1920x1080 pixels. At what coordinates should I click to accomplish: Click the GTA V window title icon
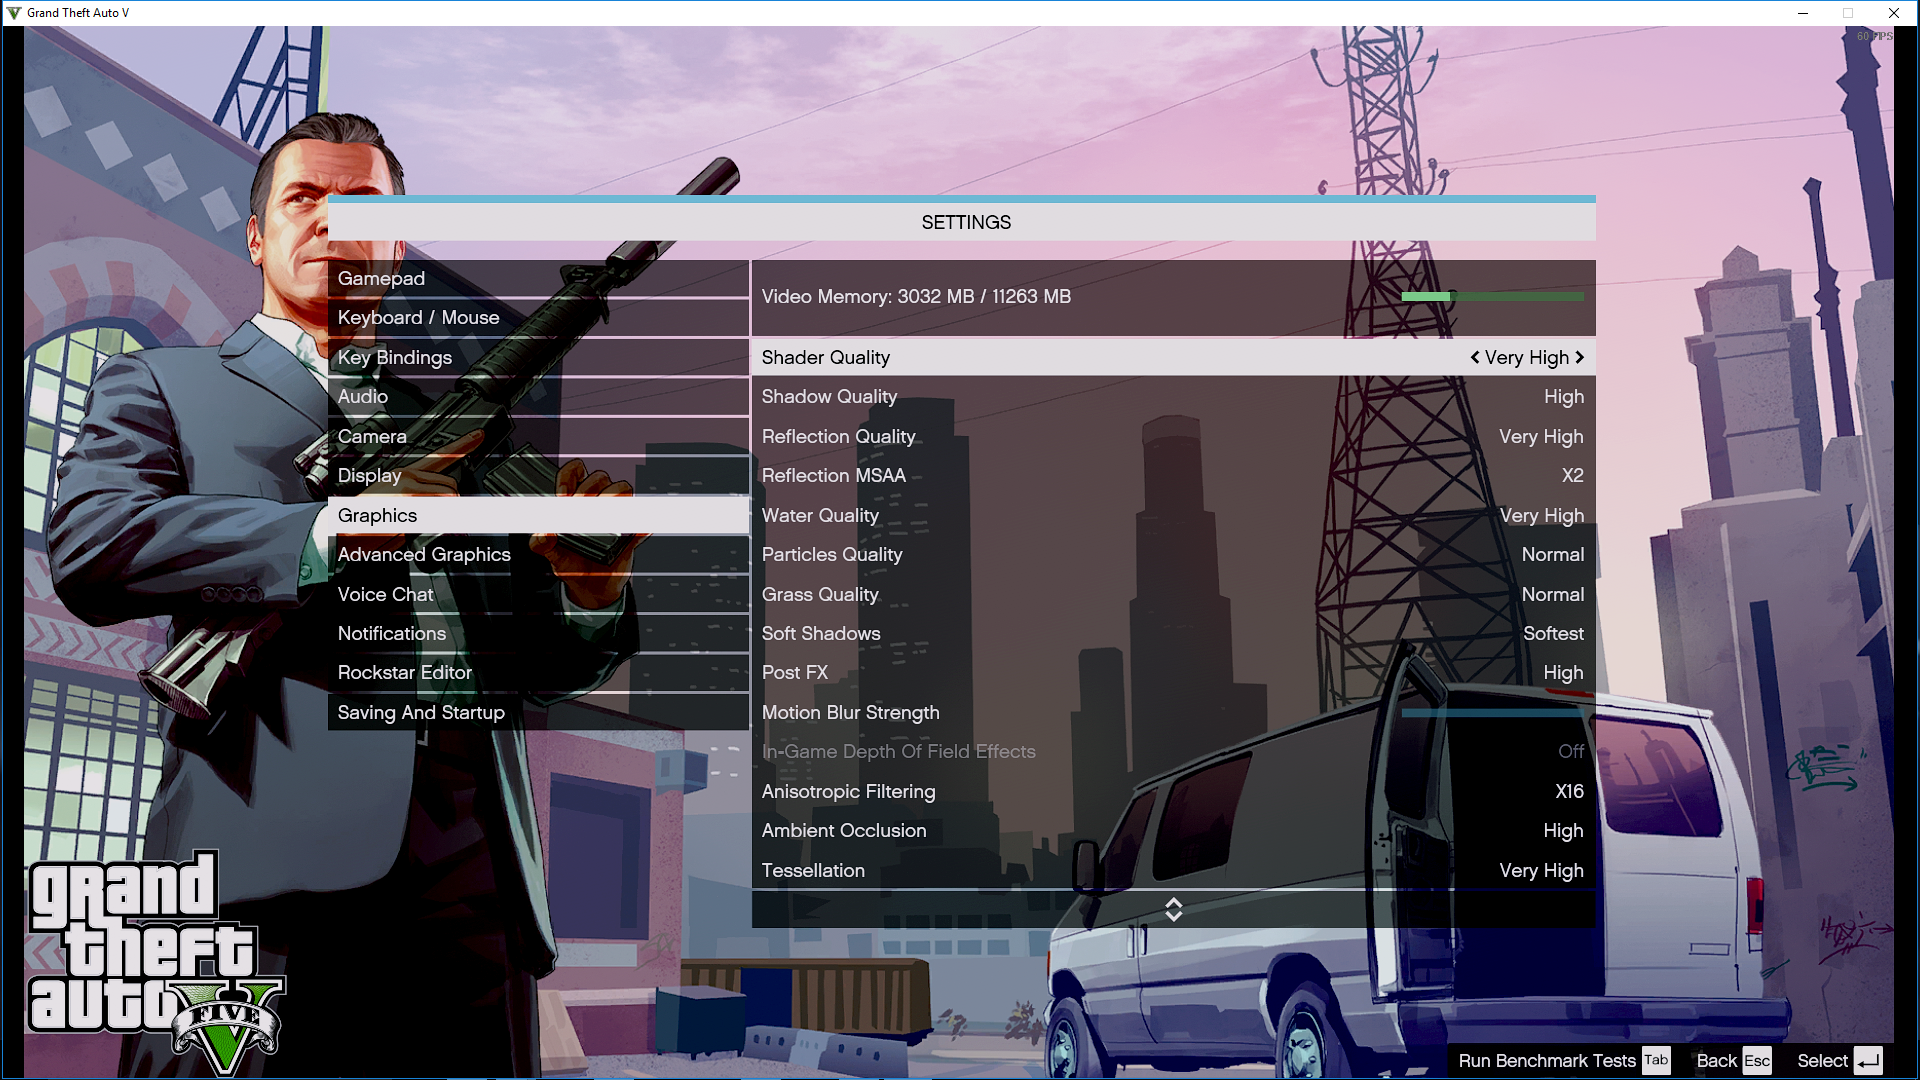tap(13, 13)
